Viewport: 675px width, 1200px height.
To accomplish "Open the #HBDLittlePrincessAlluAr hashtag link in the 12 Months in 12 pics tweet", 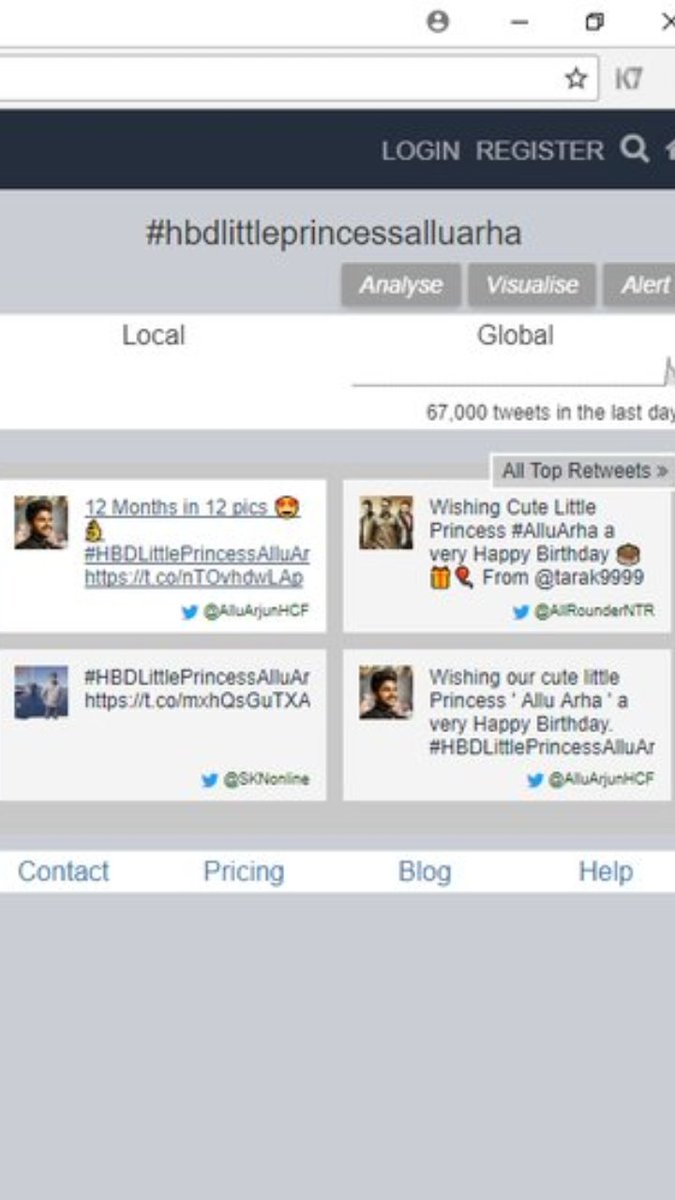I will (x=197, y=554).
